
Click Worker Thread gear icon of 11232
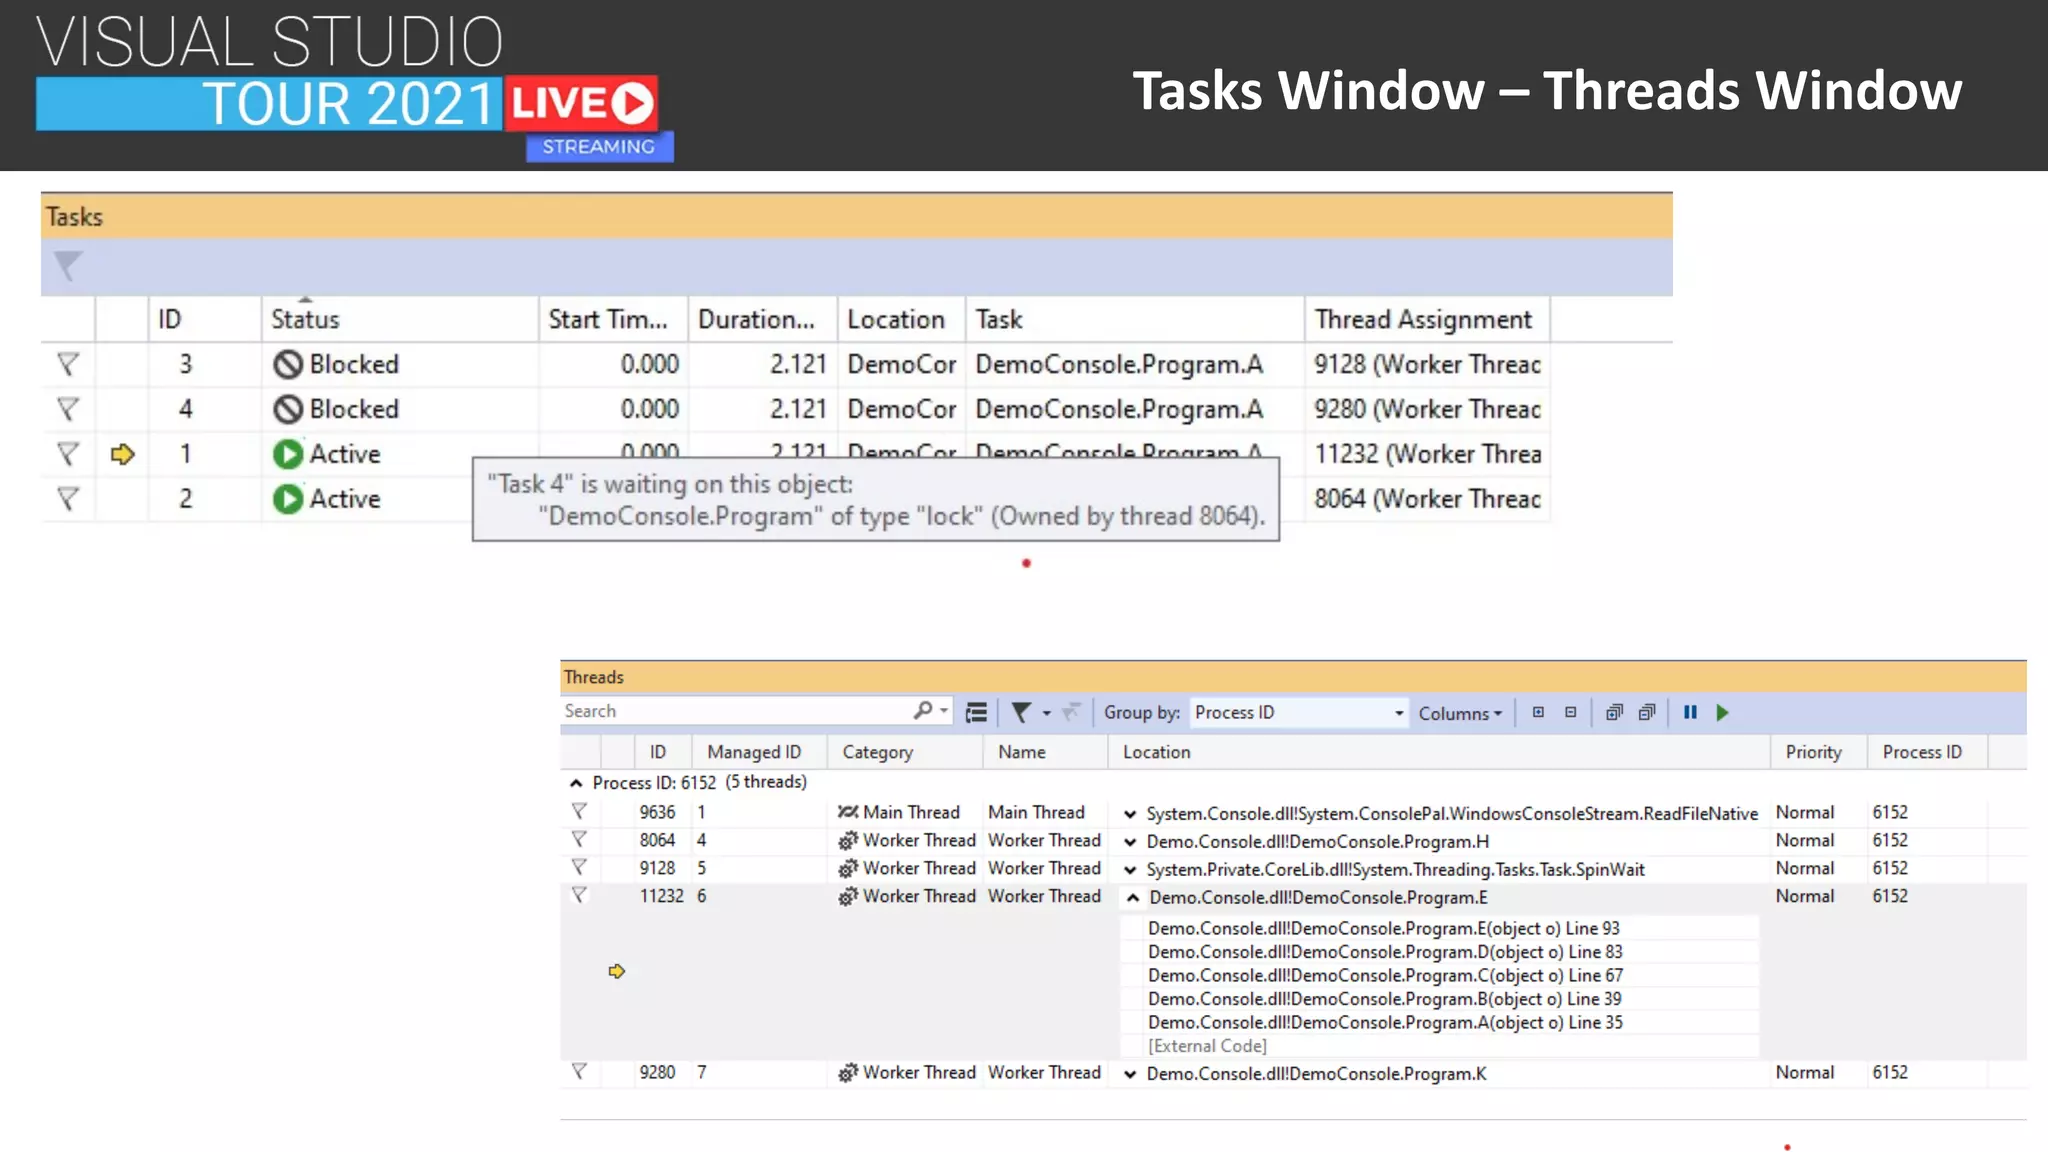[848, 896]
